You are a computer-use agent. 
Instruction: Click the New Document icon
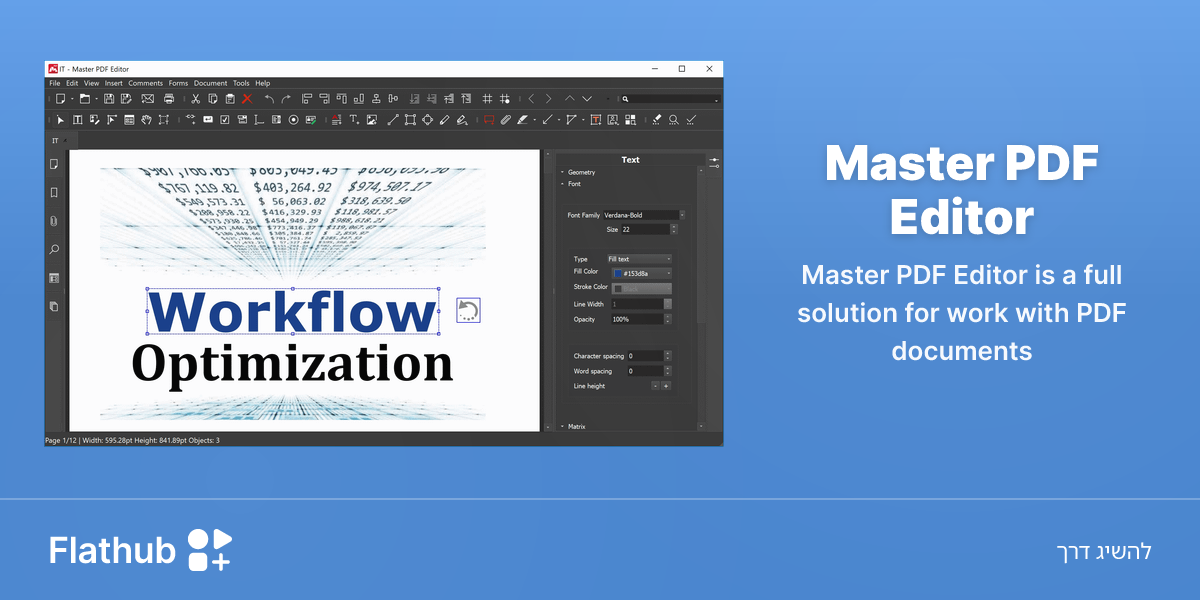click(61, 99)
